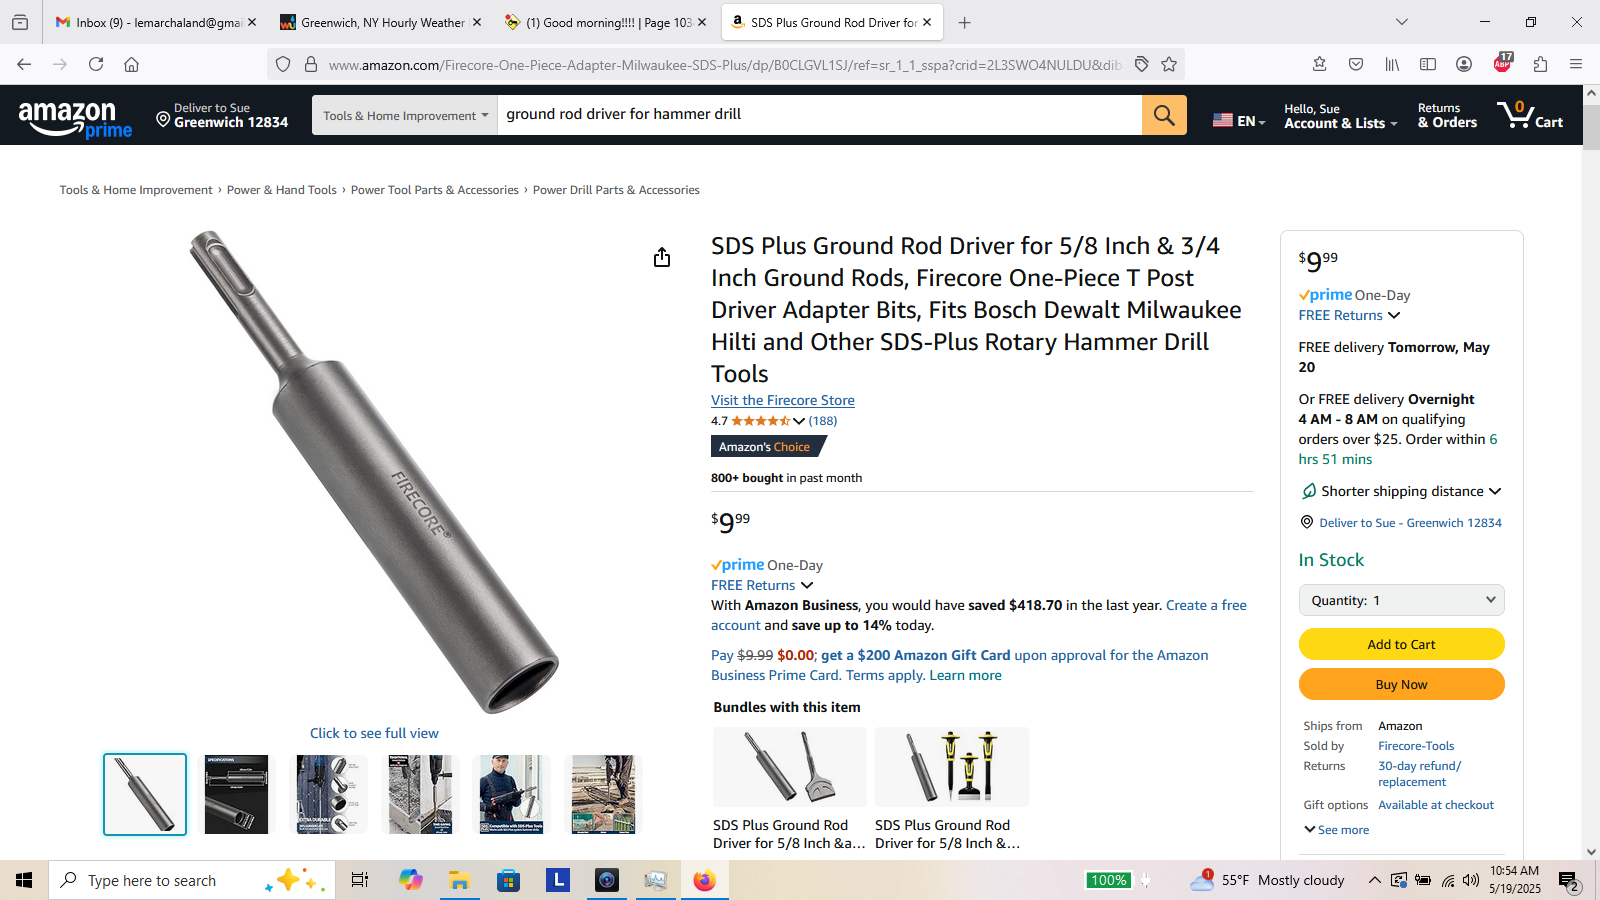The height and width of the screenshot is (900, 1600).
Task: Select the second product thumbnail image
Action: (x=236, y=795)
